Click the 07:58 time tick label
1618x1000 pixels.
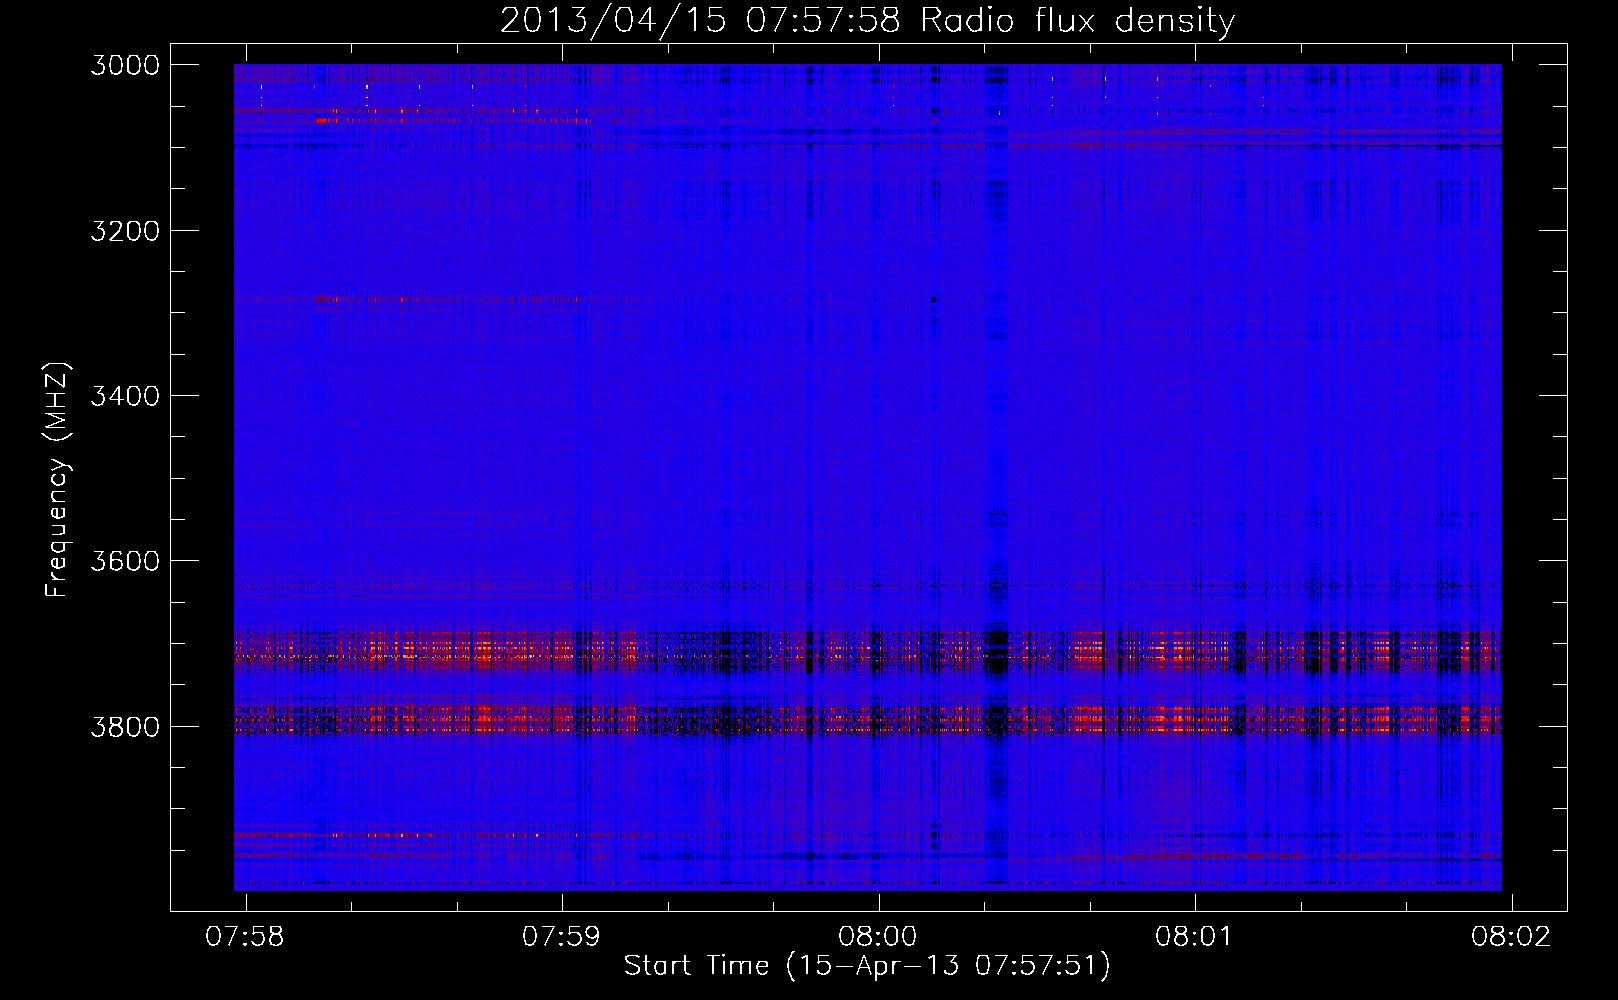tap(245, 936)
